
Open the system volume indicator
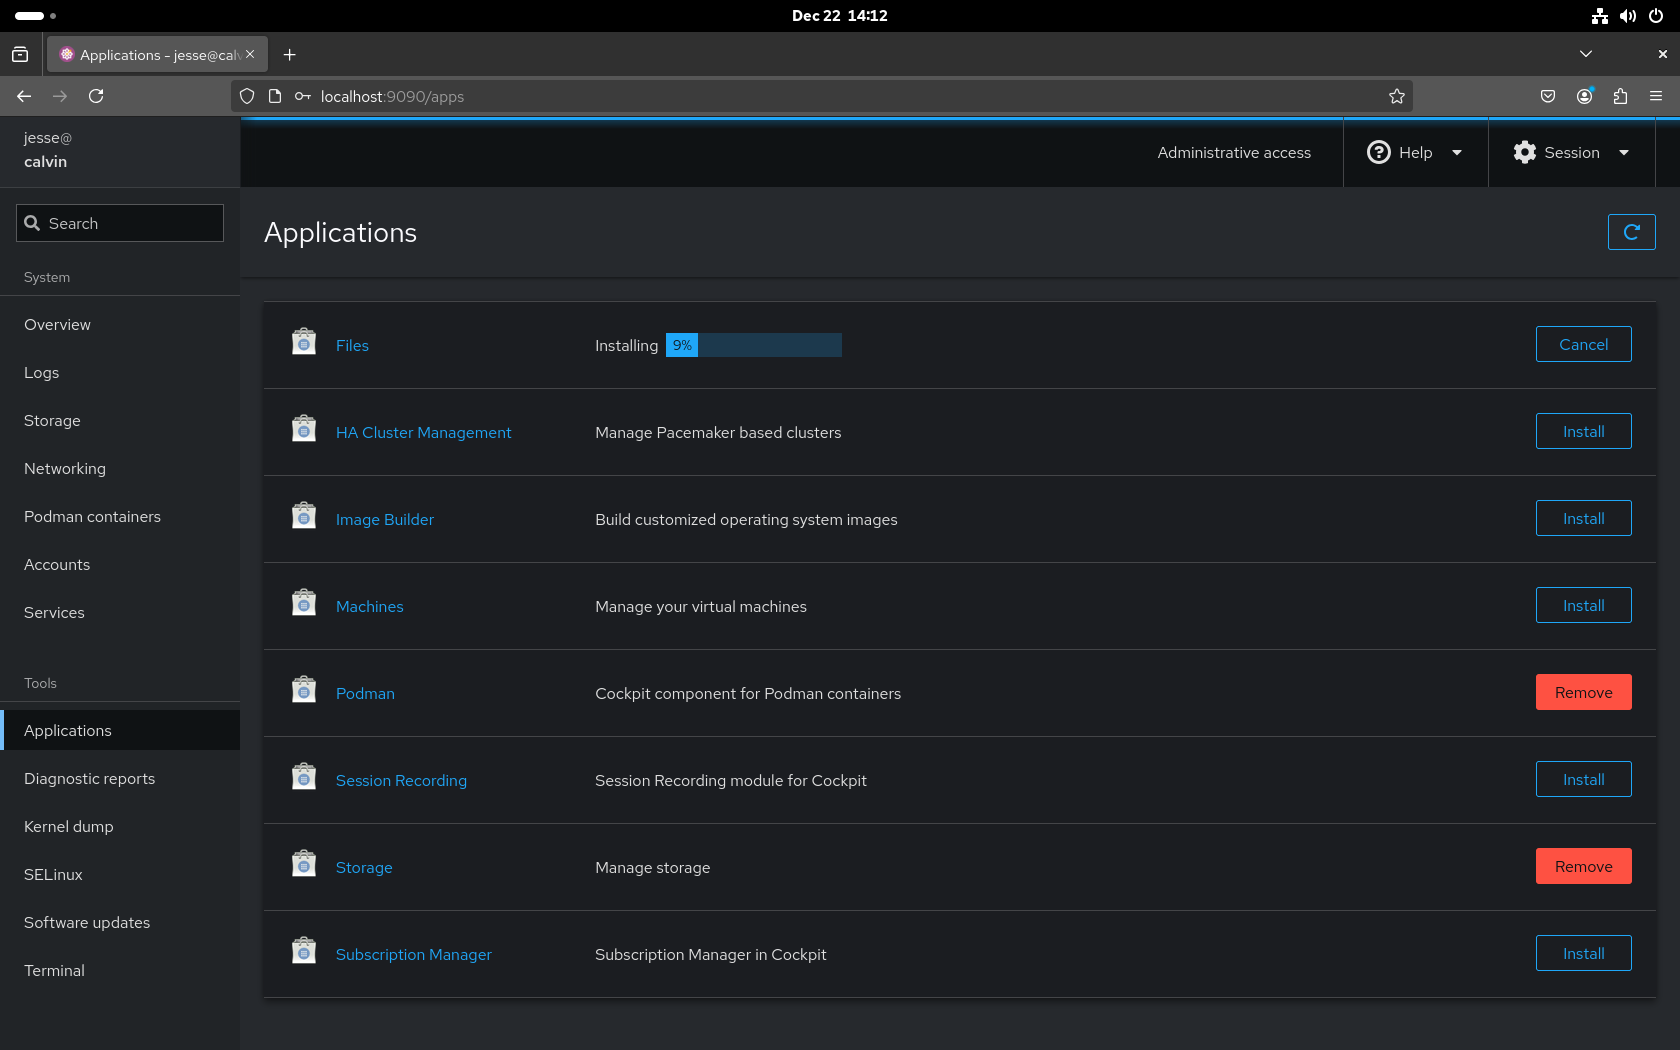coord(1628,16)
